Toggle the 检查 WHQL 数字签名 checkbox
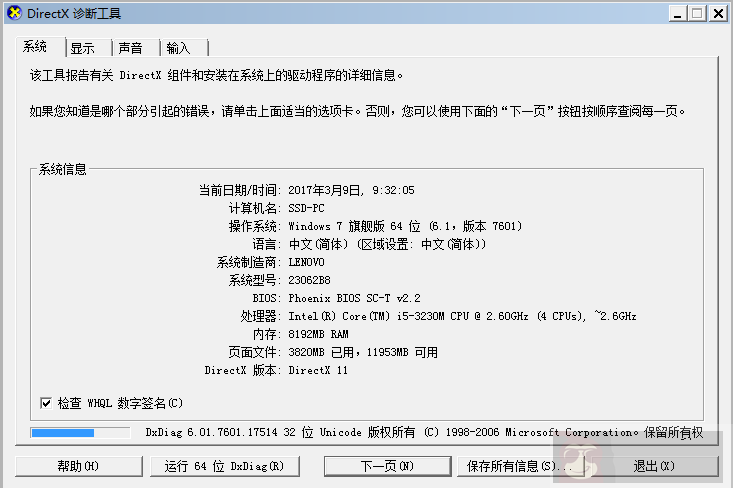Screen dimensions: 733x488 [x=46, y=403]
